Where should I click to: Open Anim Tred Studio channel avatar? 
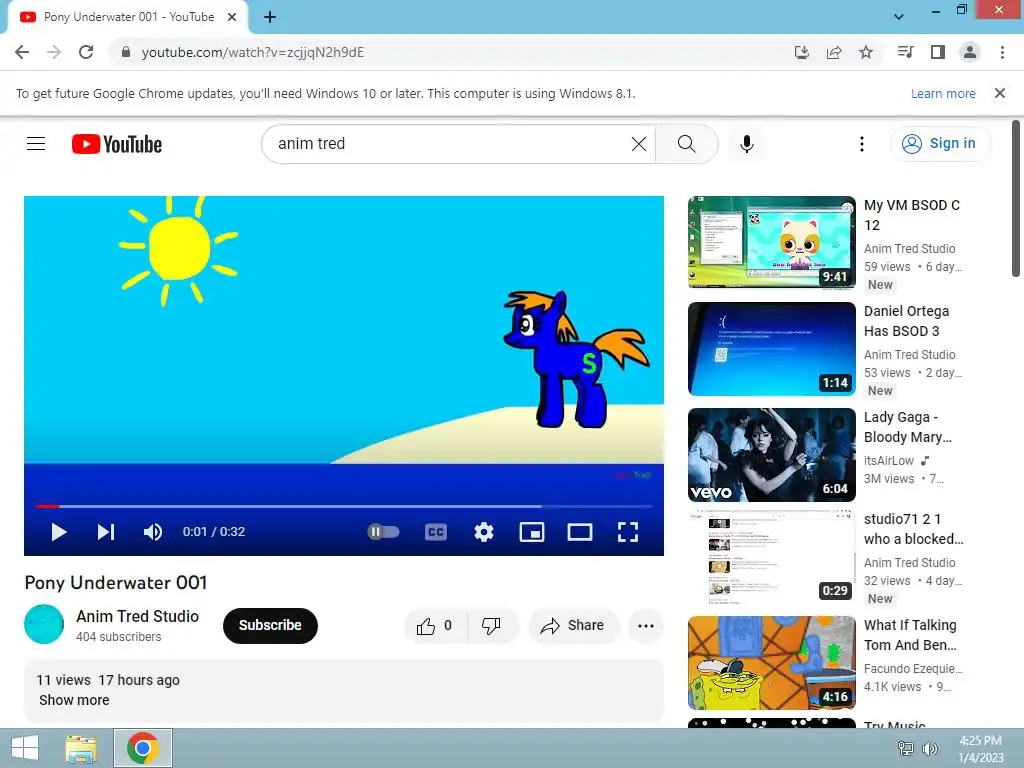point(44,624)
